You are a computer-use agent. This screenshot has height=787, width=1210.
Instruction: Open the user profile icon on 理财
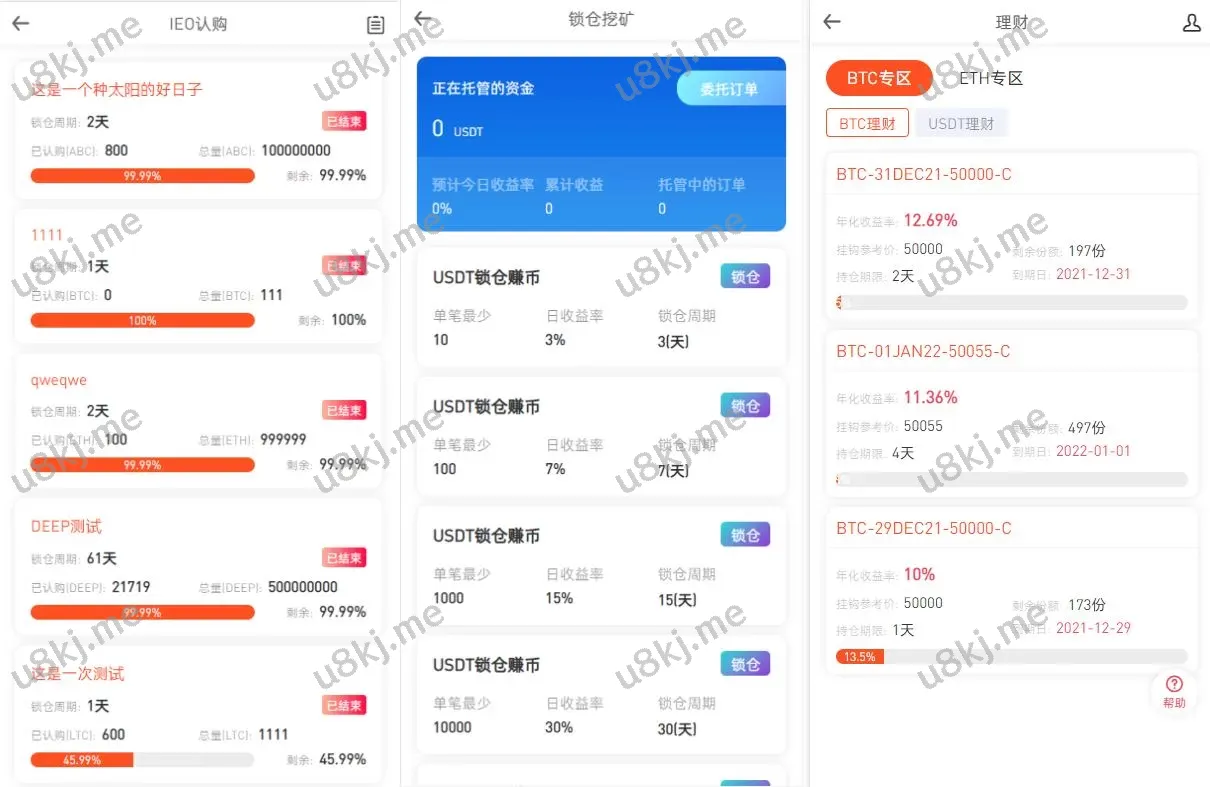pos(1191,23)
